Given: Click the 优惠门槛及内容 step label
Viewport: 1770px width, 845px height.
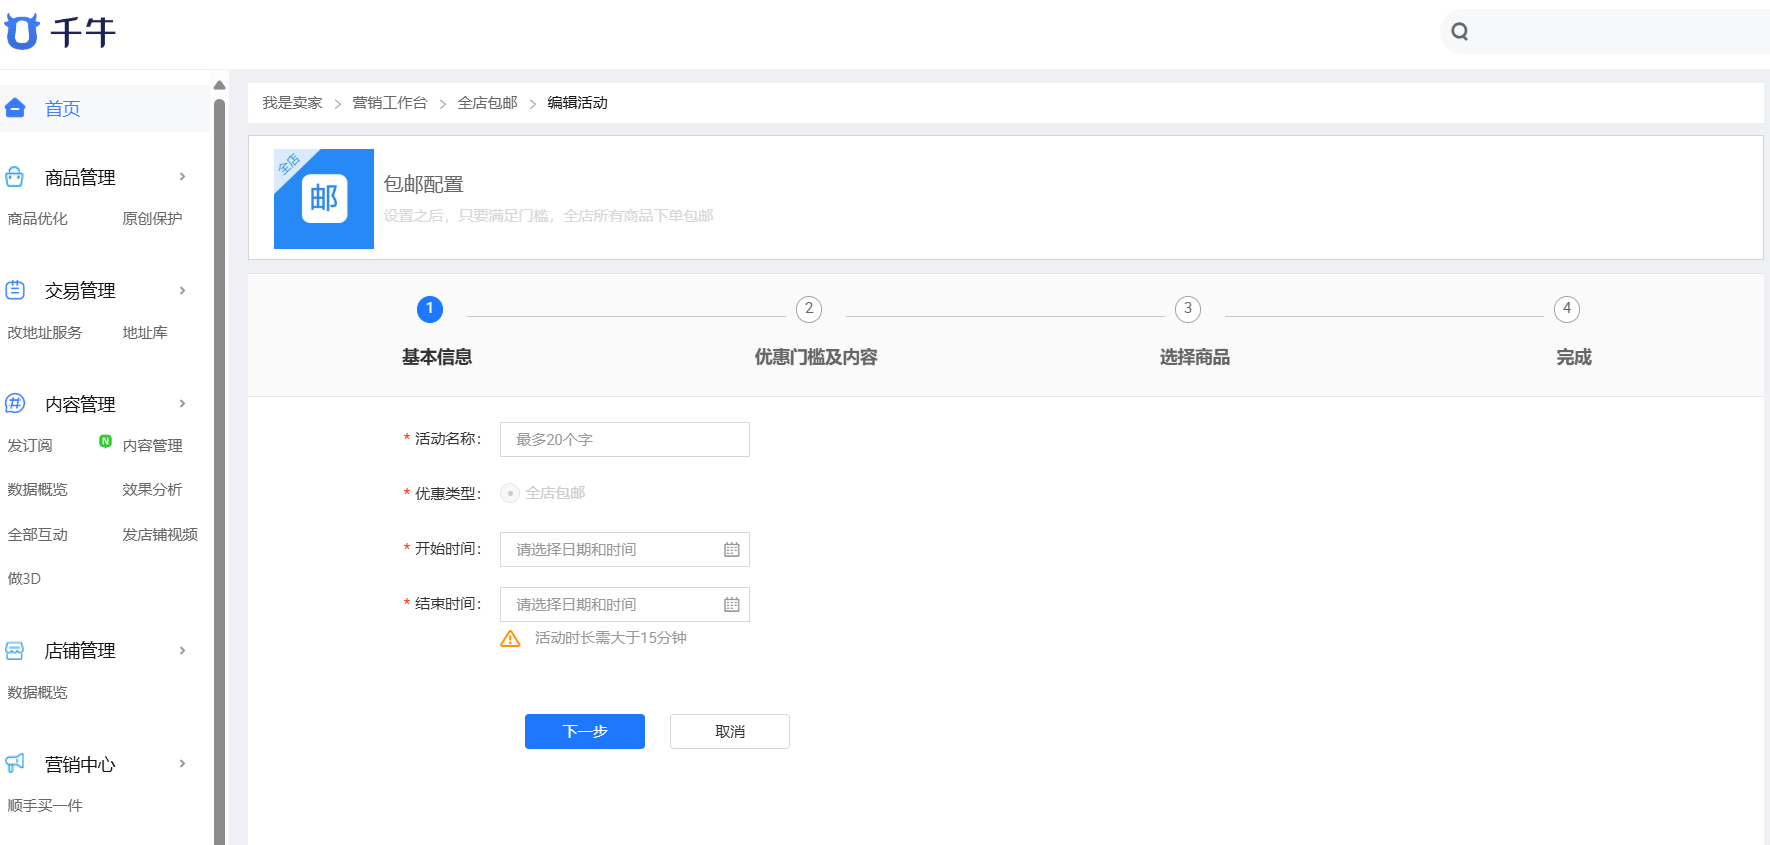Looking at the screenshot, I should click(x=816, y=357).
